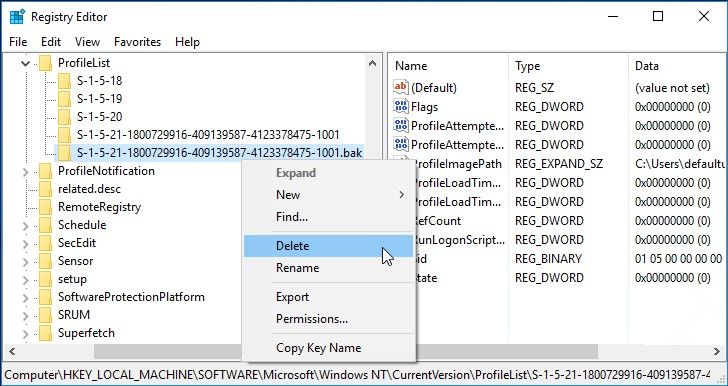Open the Favorites menu

tap(137, 42)
